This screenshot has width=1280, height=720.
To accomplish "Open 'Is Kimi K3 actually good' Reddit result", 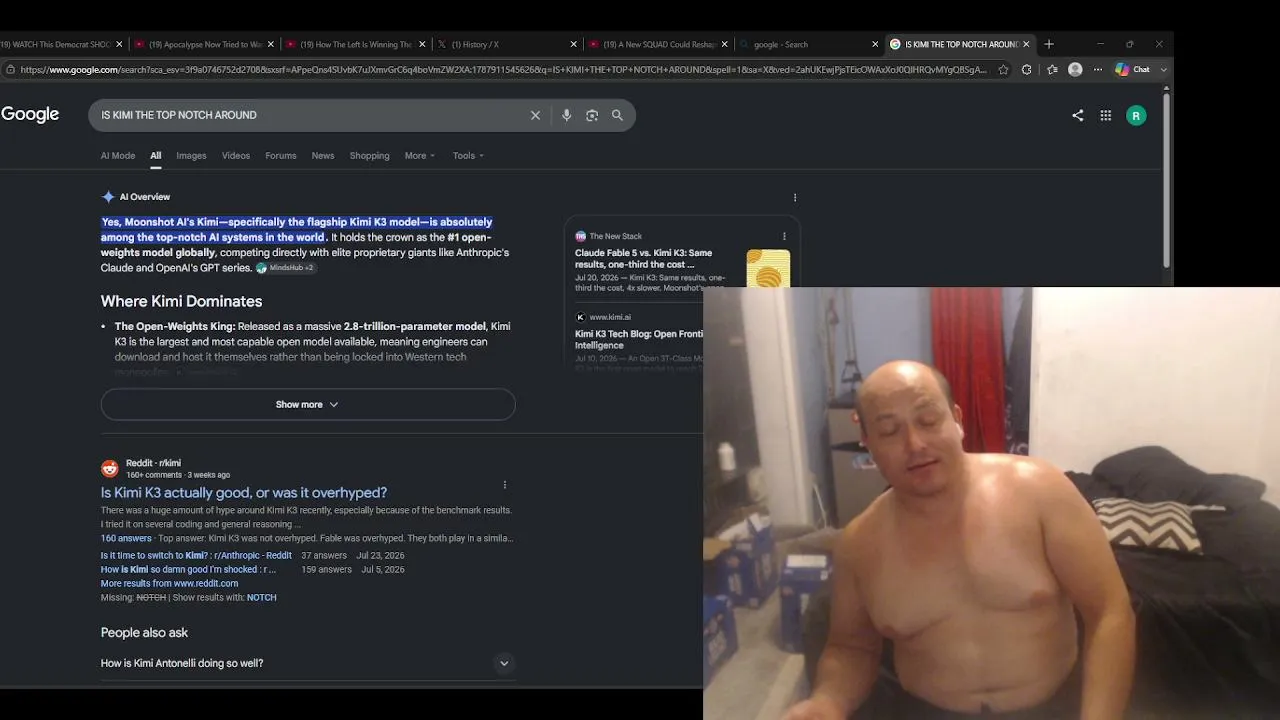I will click(x=244, y=493).
